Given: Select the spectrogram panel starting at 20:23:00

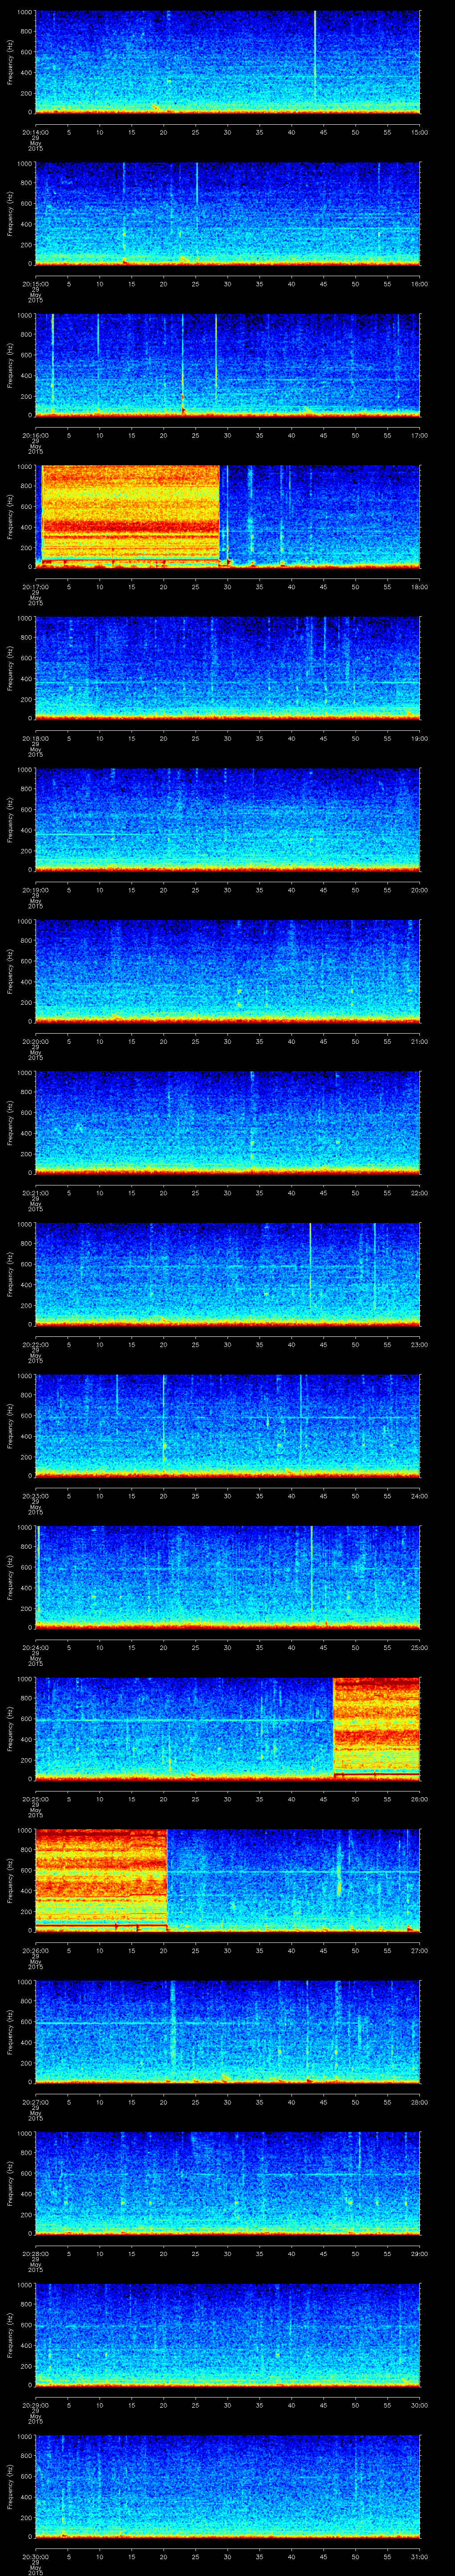Looking at the screenshot, I should [228, 1426].
